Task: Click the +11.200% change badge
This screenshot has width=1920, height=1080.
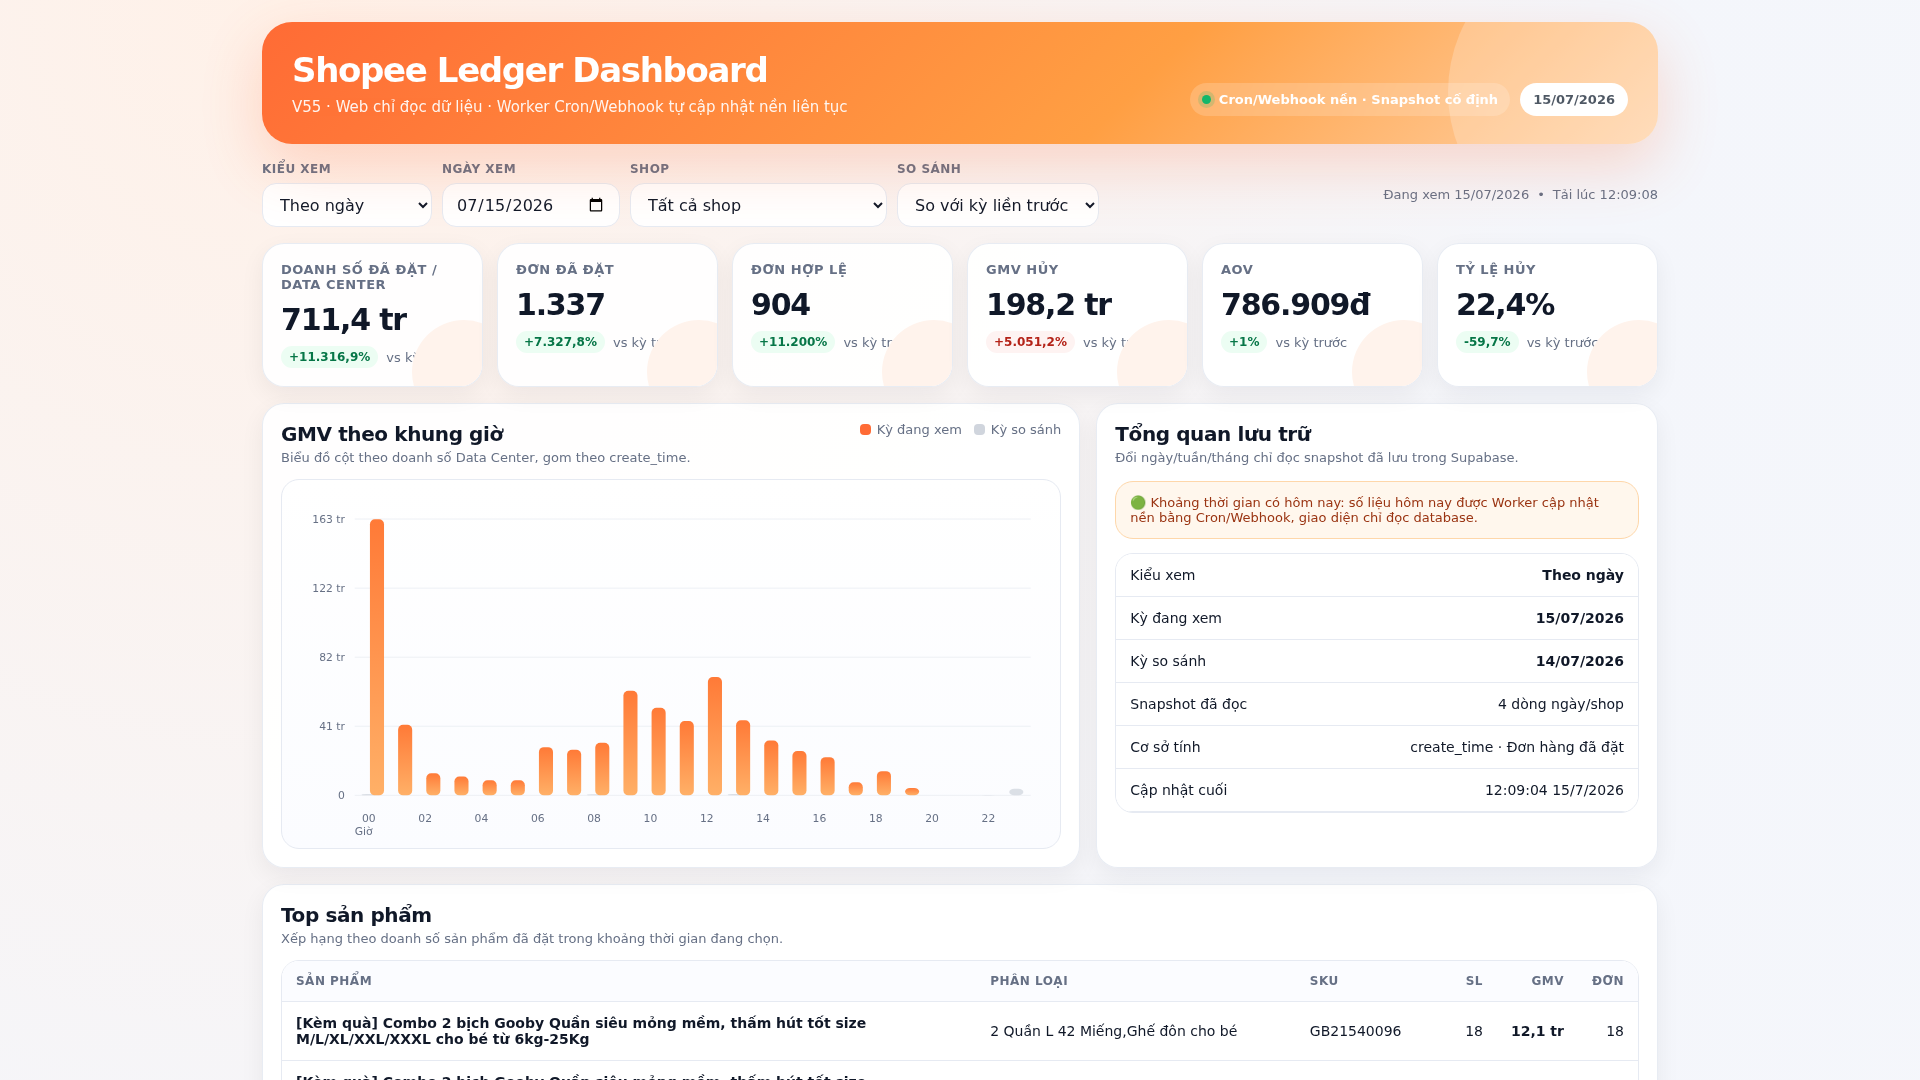Action: 793,342
